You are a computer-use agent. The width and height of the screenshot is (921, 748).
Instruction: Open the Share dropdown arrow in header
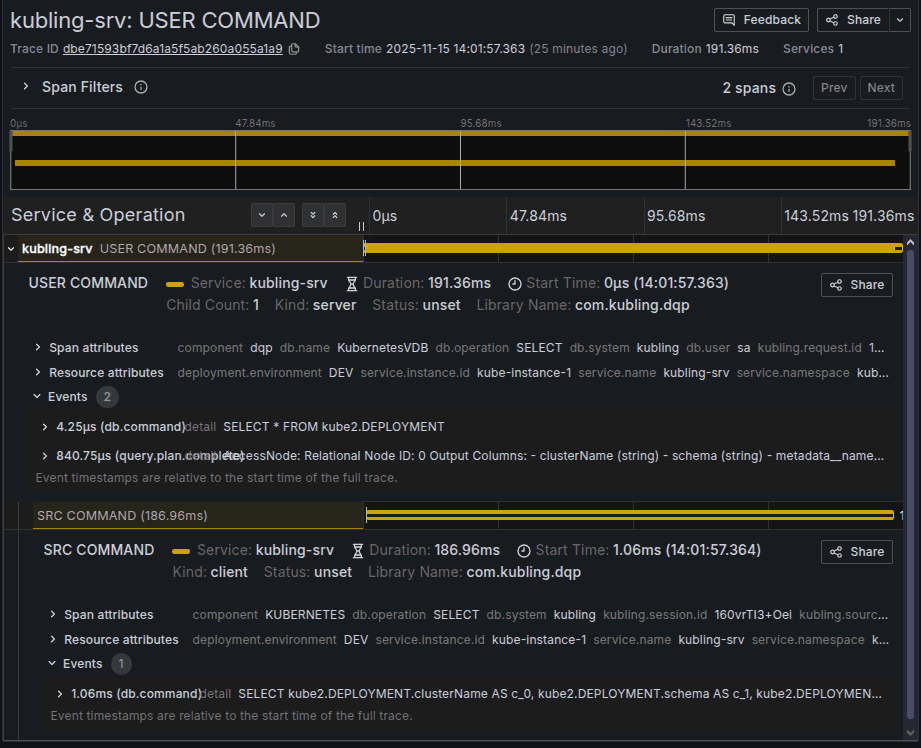tap(900, 20)
